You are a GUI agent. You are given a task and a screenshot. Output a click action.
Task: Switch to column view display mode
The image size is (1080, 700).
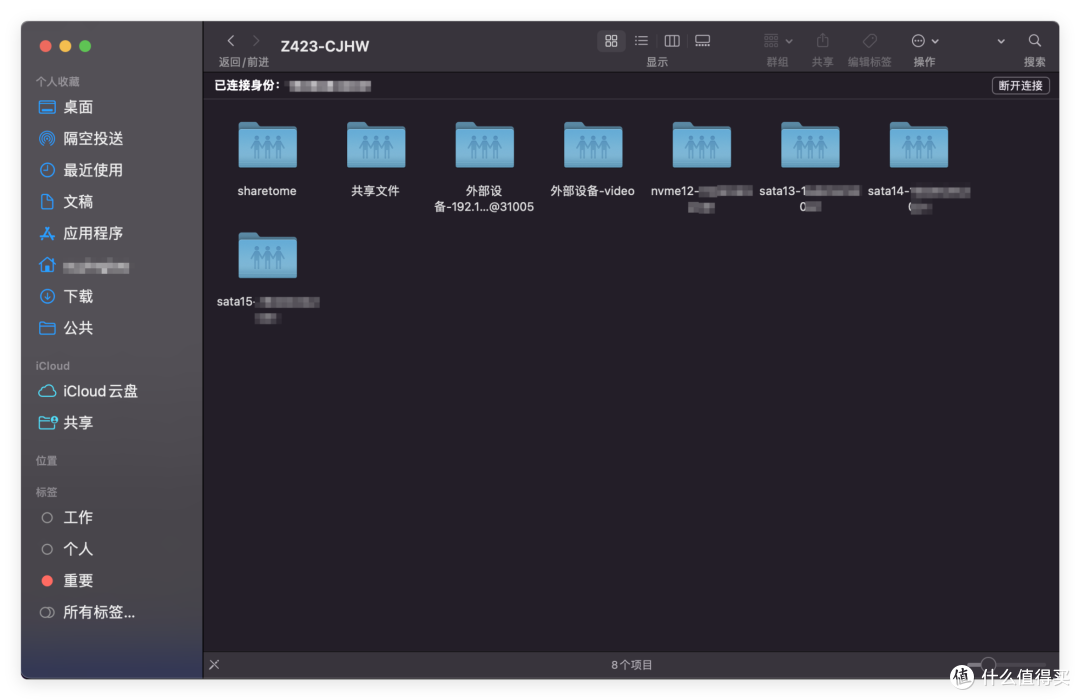[671, 40]
